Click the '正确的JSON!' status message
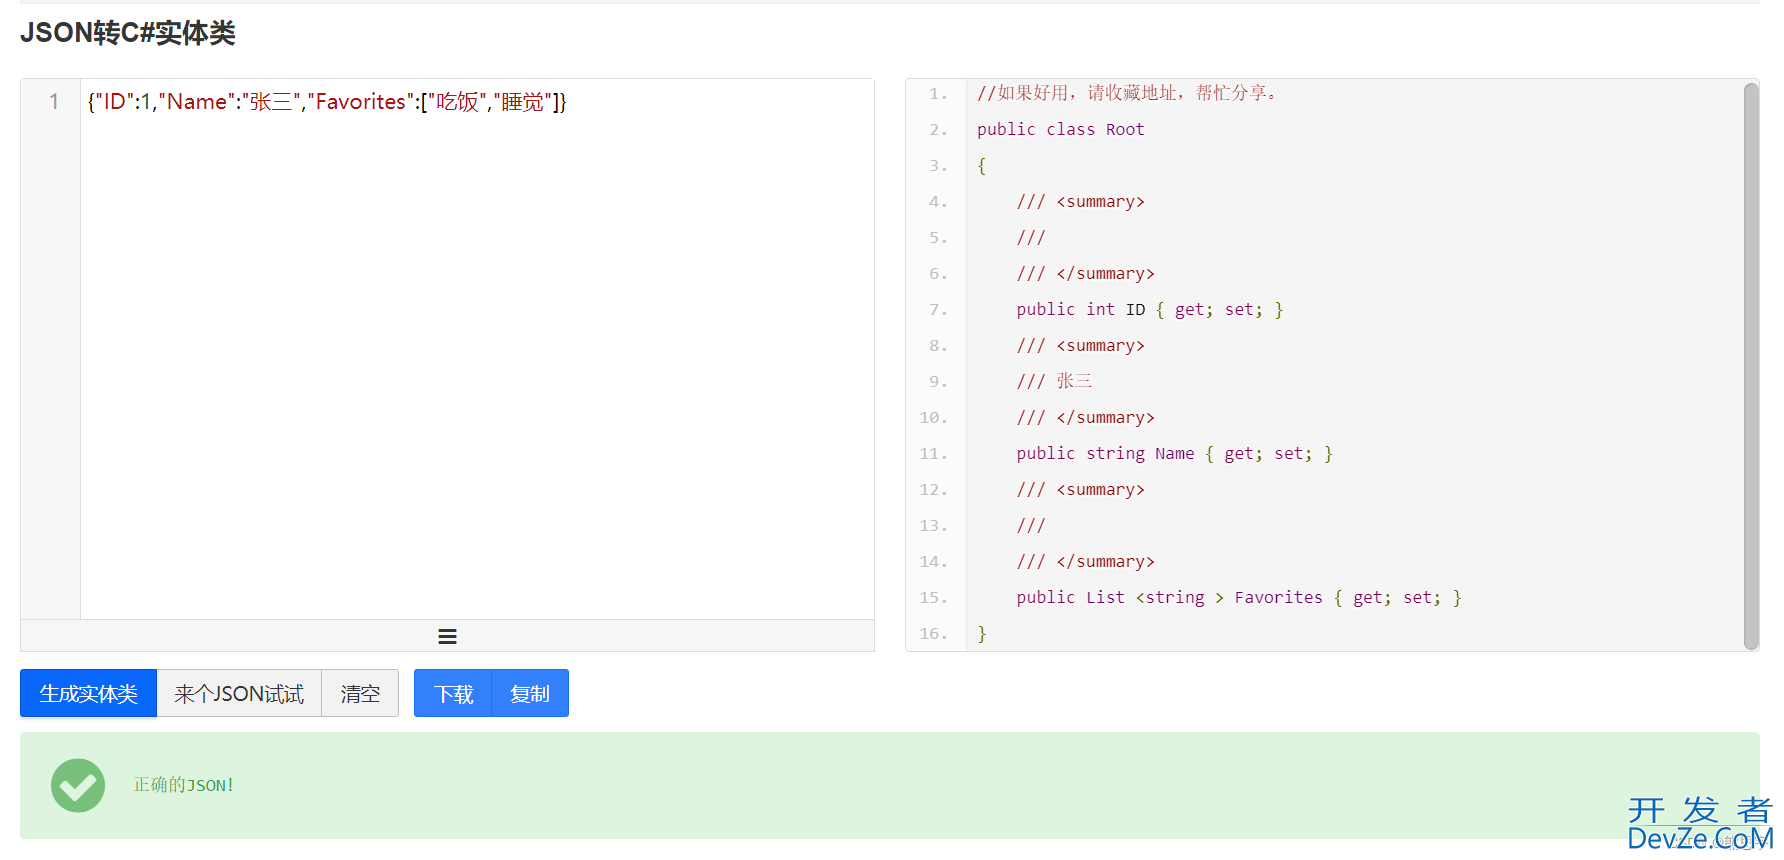 tap(184, 785)
